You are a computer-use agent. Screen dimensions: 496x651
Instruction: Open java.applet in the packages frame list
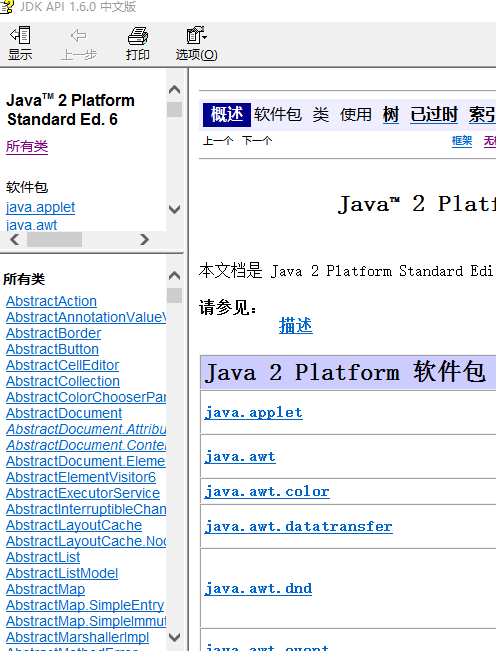pyautogui.click(x=40, y=207)
